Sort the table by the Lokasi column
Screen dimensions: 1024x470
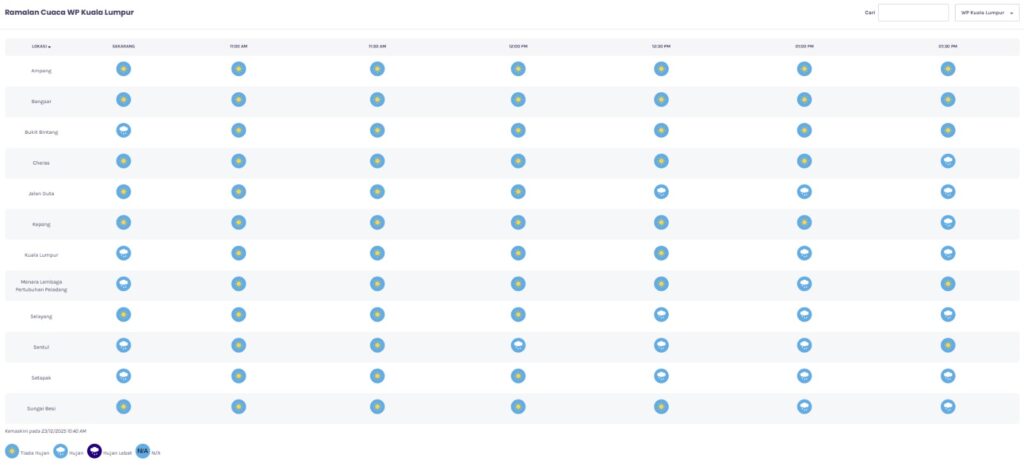pos(41,46)
